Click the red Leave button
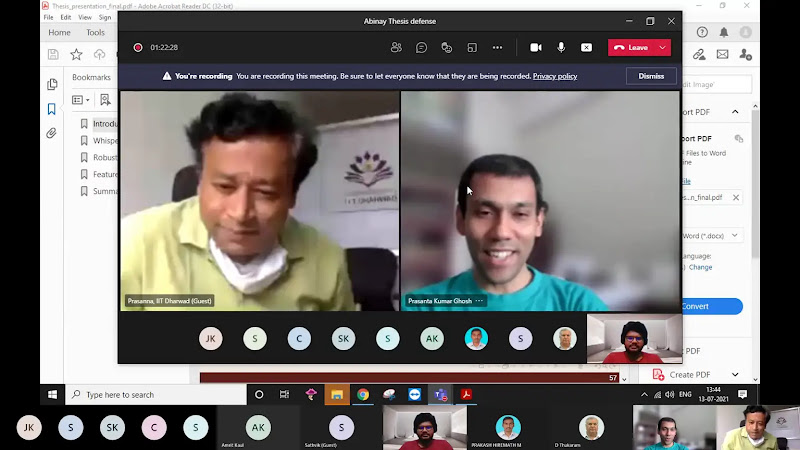800x450 pixels. click(631, 47)
